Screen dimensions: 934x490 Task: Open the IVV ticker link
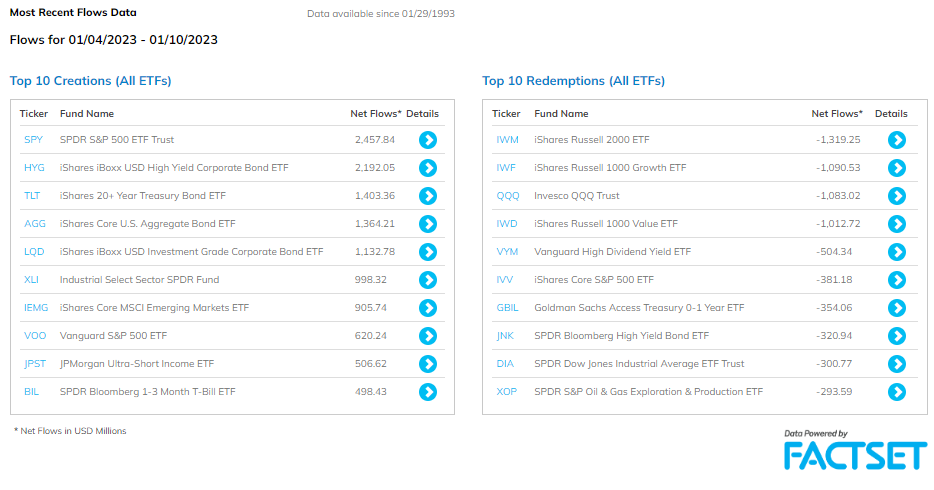(505, 280)
